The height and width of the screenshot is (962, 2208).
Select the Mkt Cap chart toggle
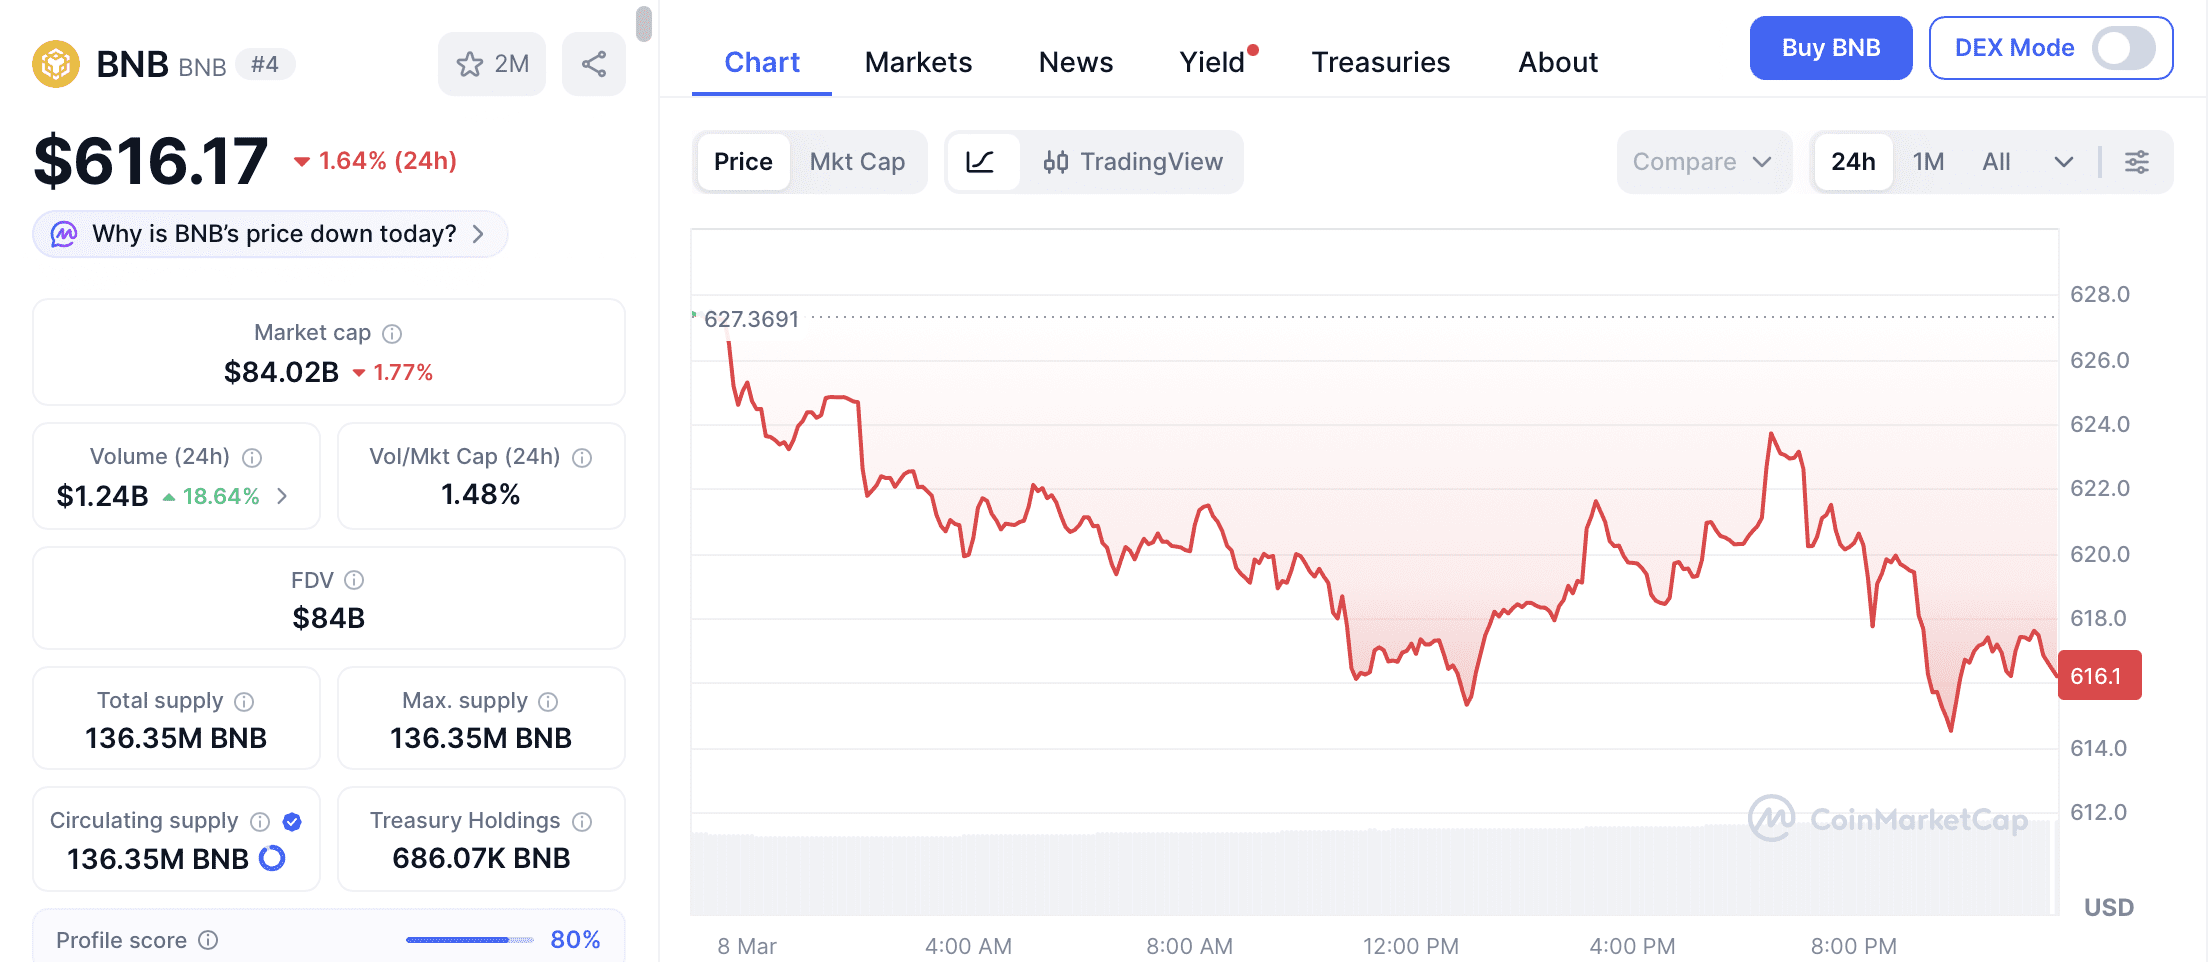point(857,162)
